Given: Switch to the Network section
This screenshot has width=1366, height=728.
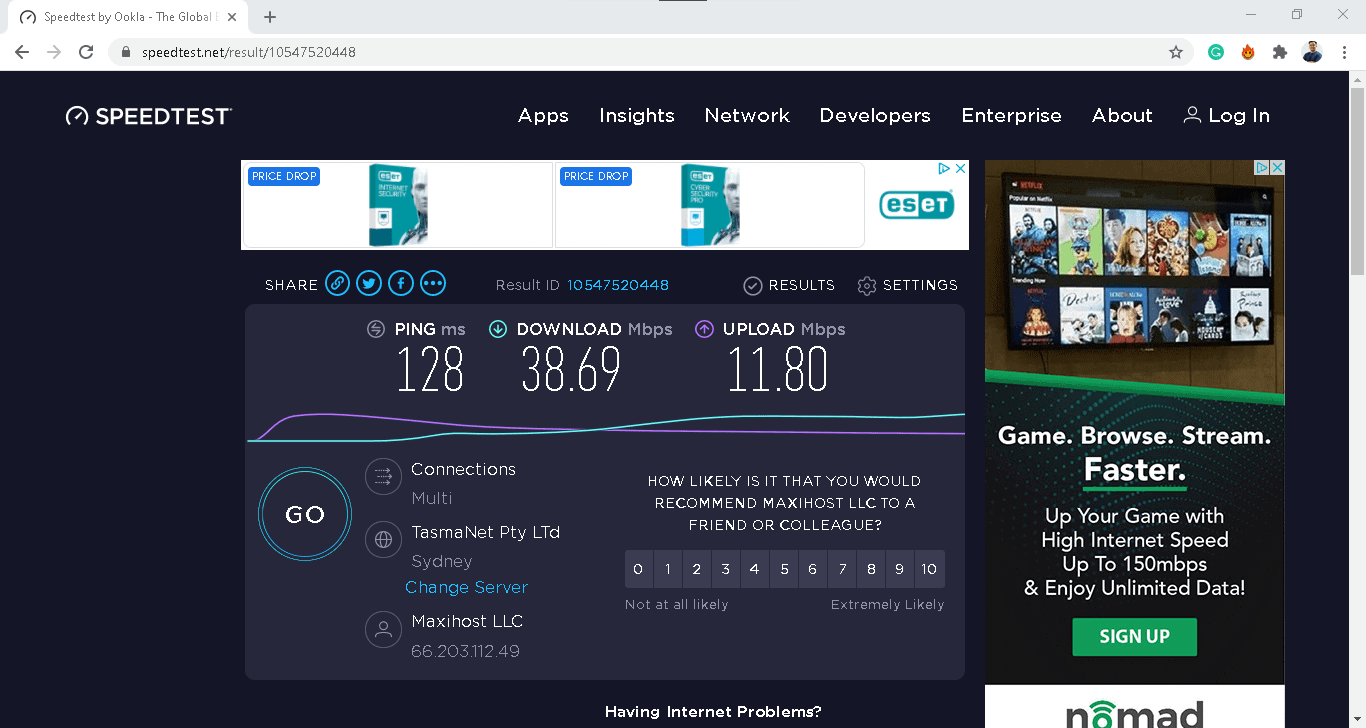Looking at the screenshot, I should 747,115.
